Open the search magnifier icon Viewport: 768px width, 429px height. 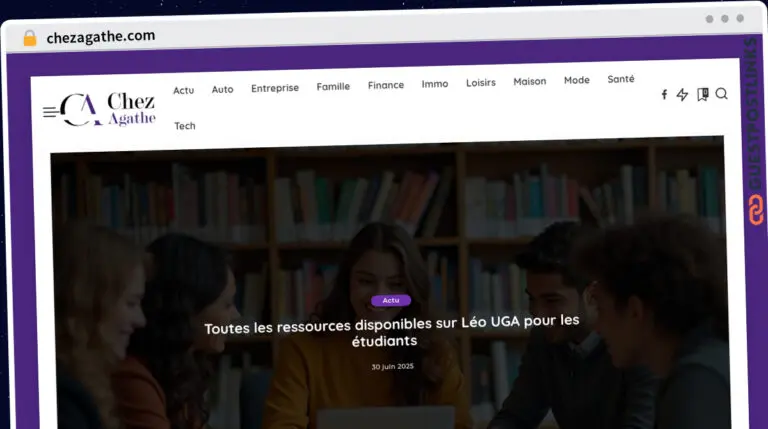click(721, 94)
